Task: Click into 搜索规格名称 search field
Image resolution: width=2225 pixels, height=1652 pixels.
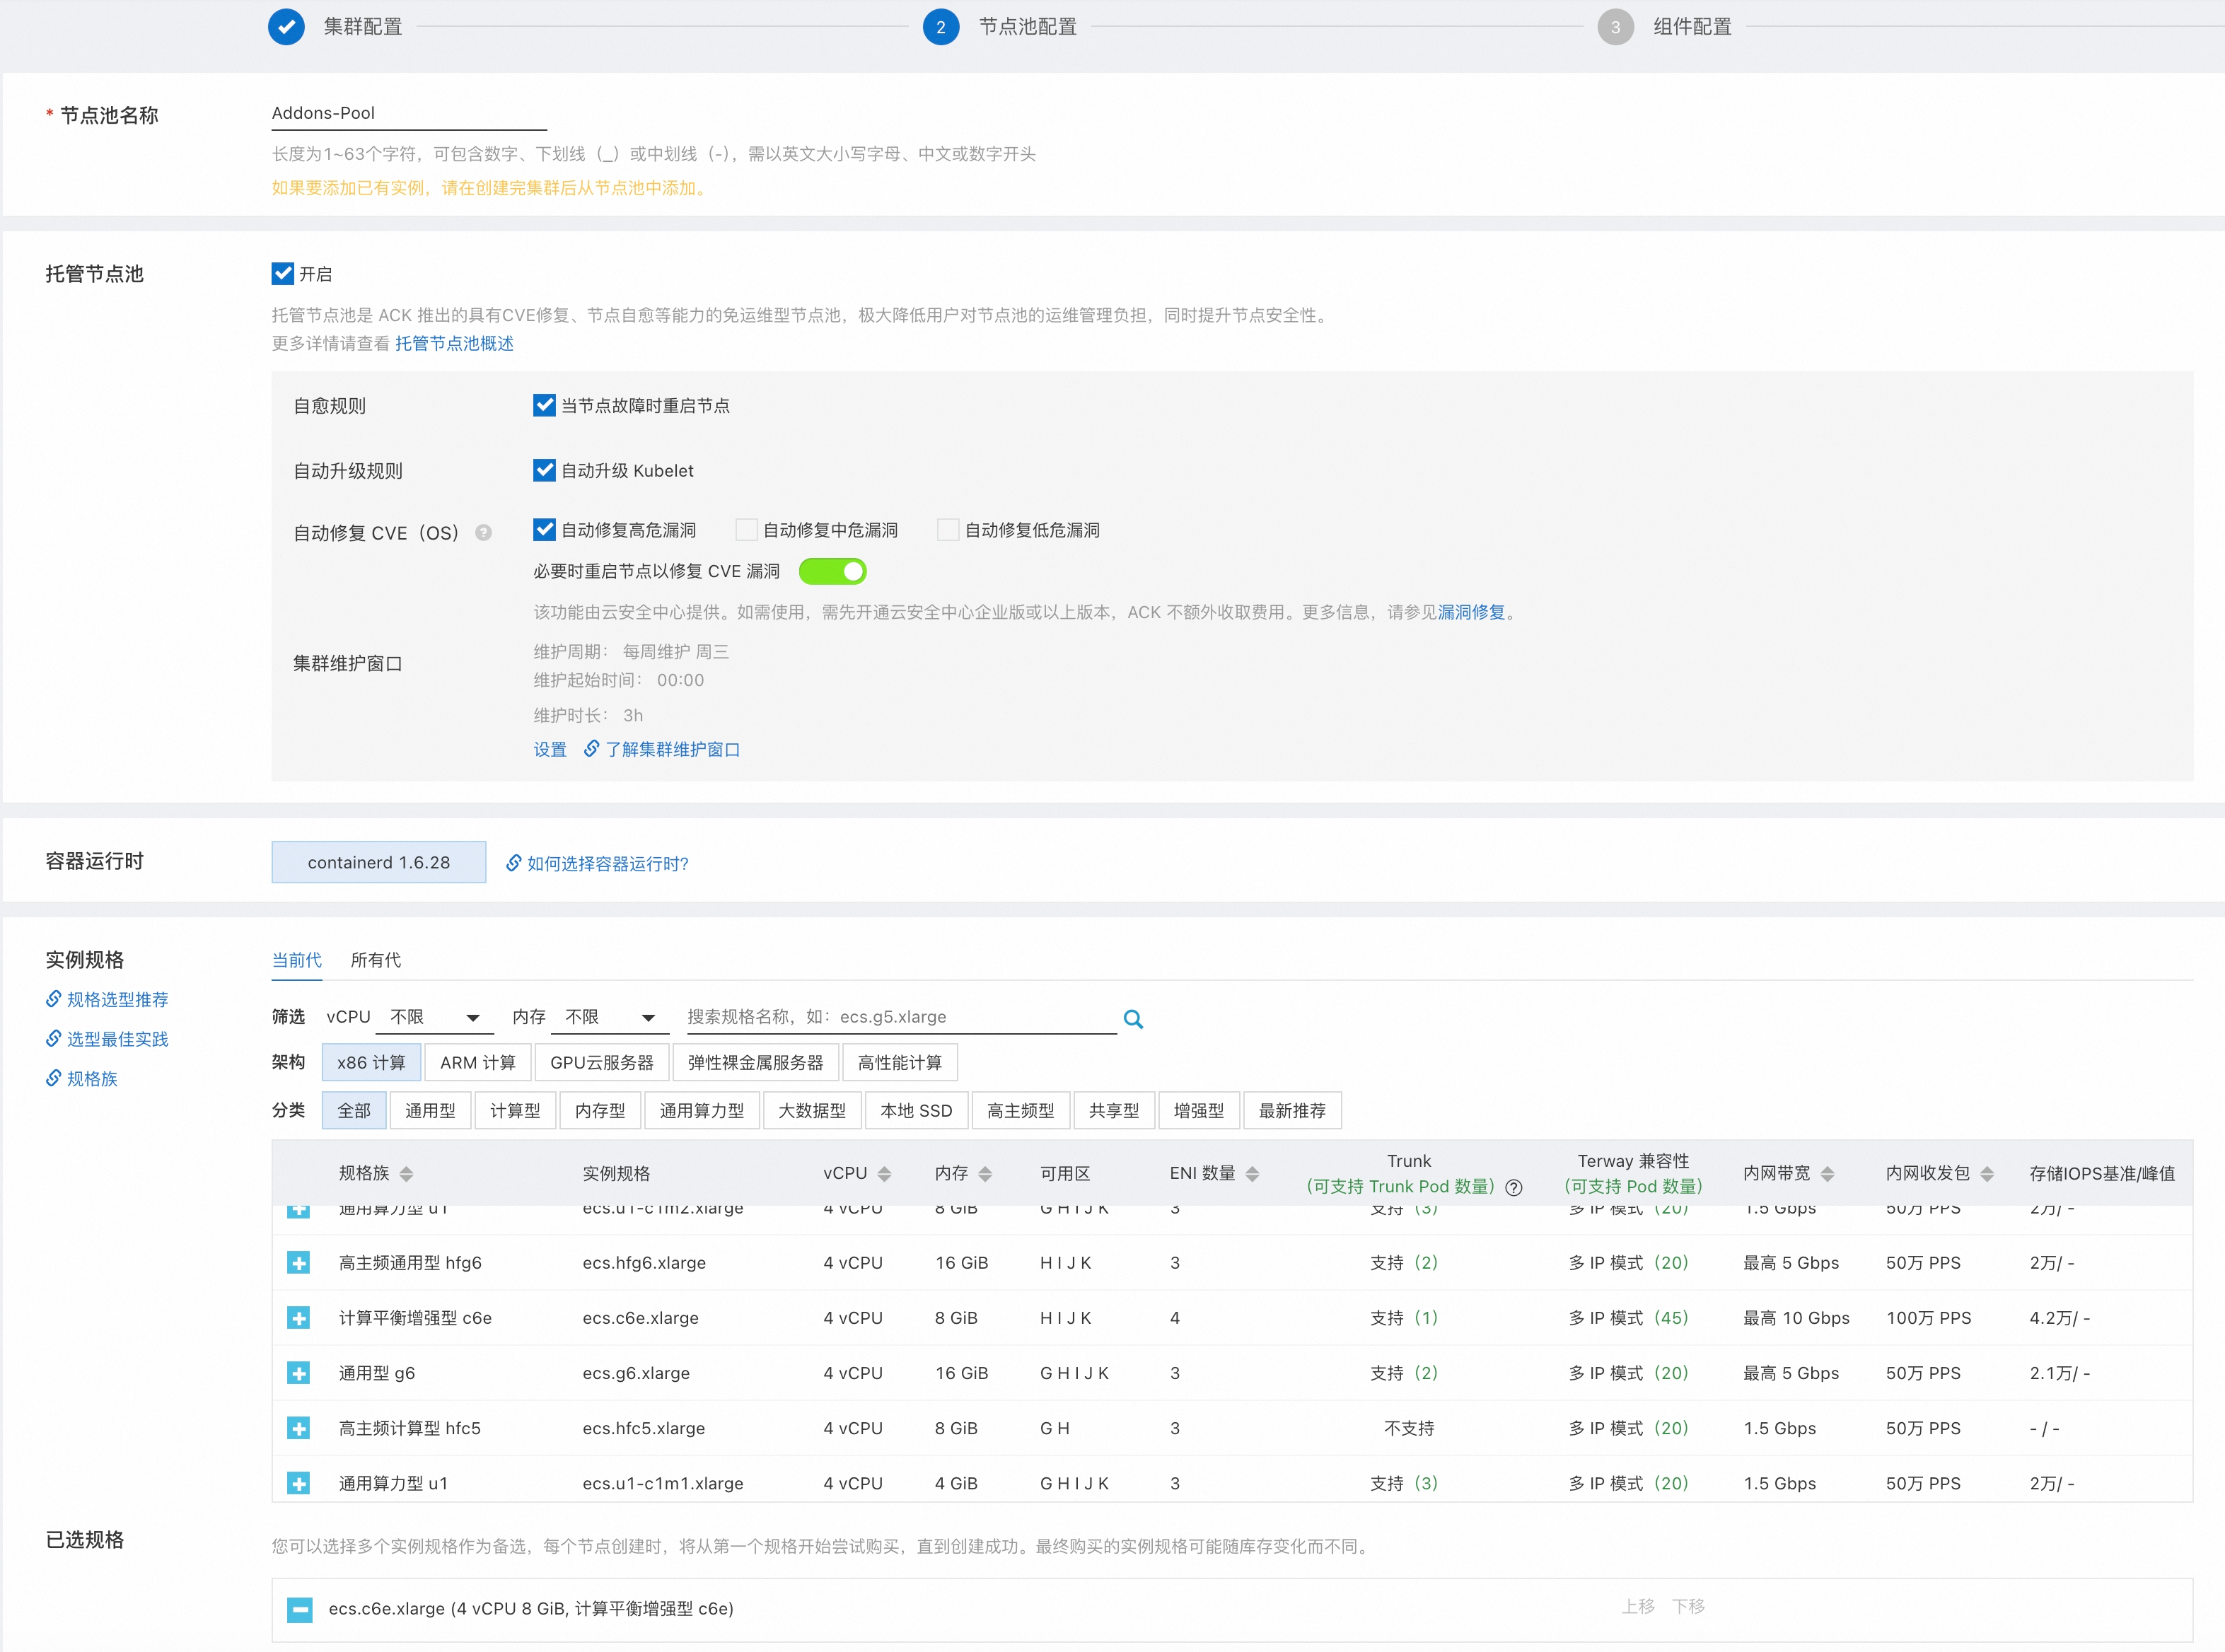Action: [x=900, y=1017]
